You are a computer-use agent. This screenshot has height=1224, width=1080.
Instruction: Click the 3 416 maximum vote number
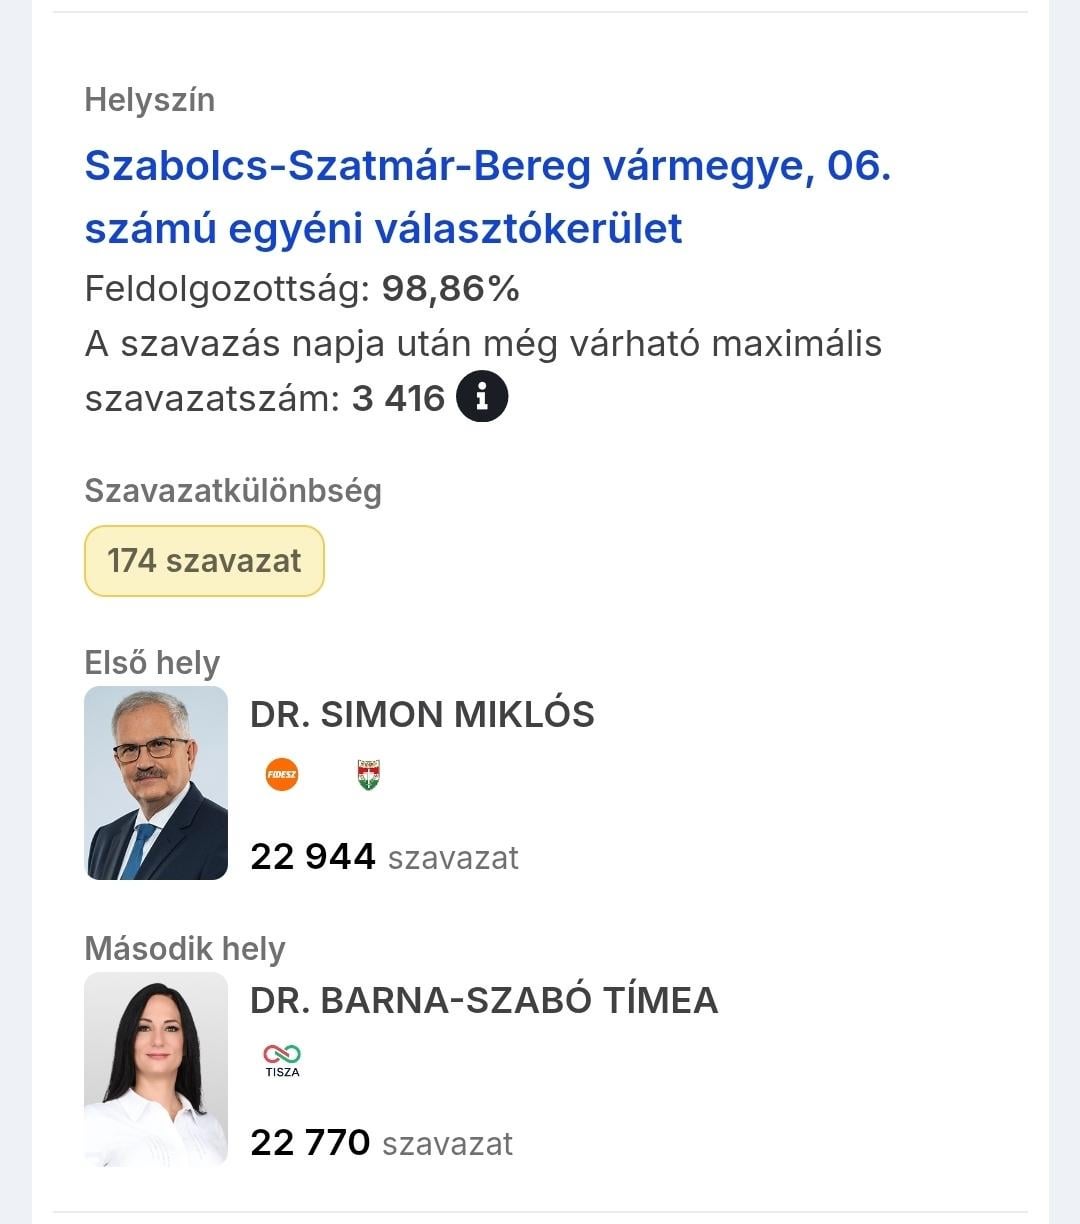(x=398, y=398)
